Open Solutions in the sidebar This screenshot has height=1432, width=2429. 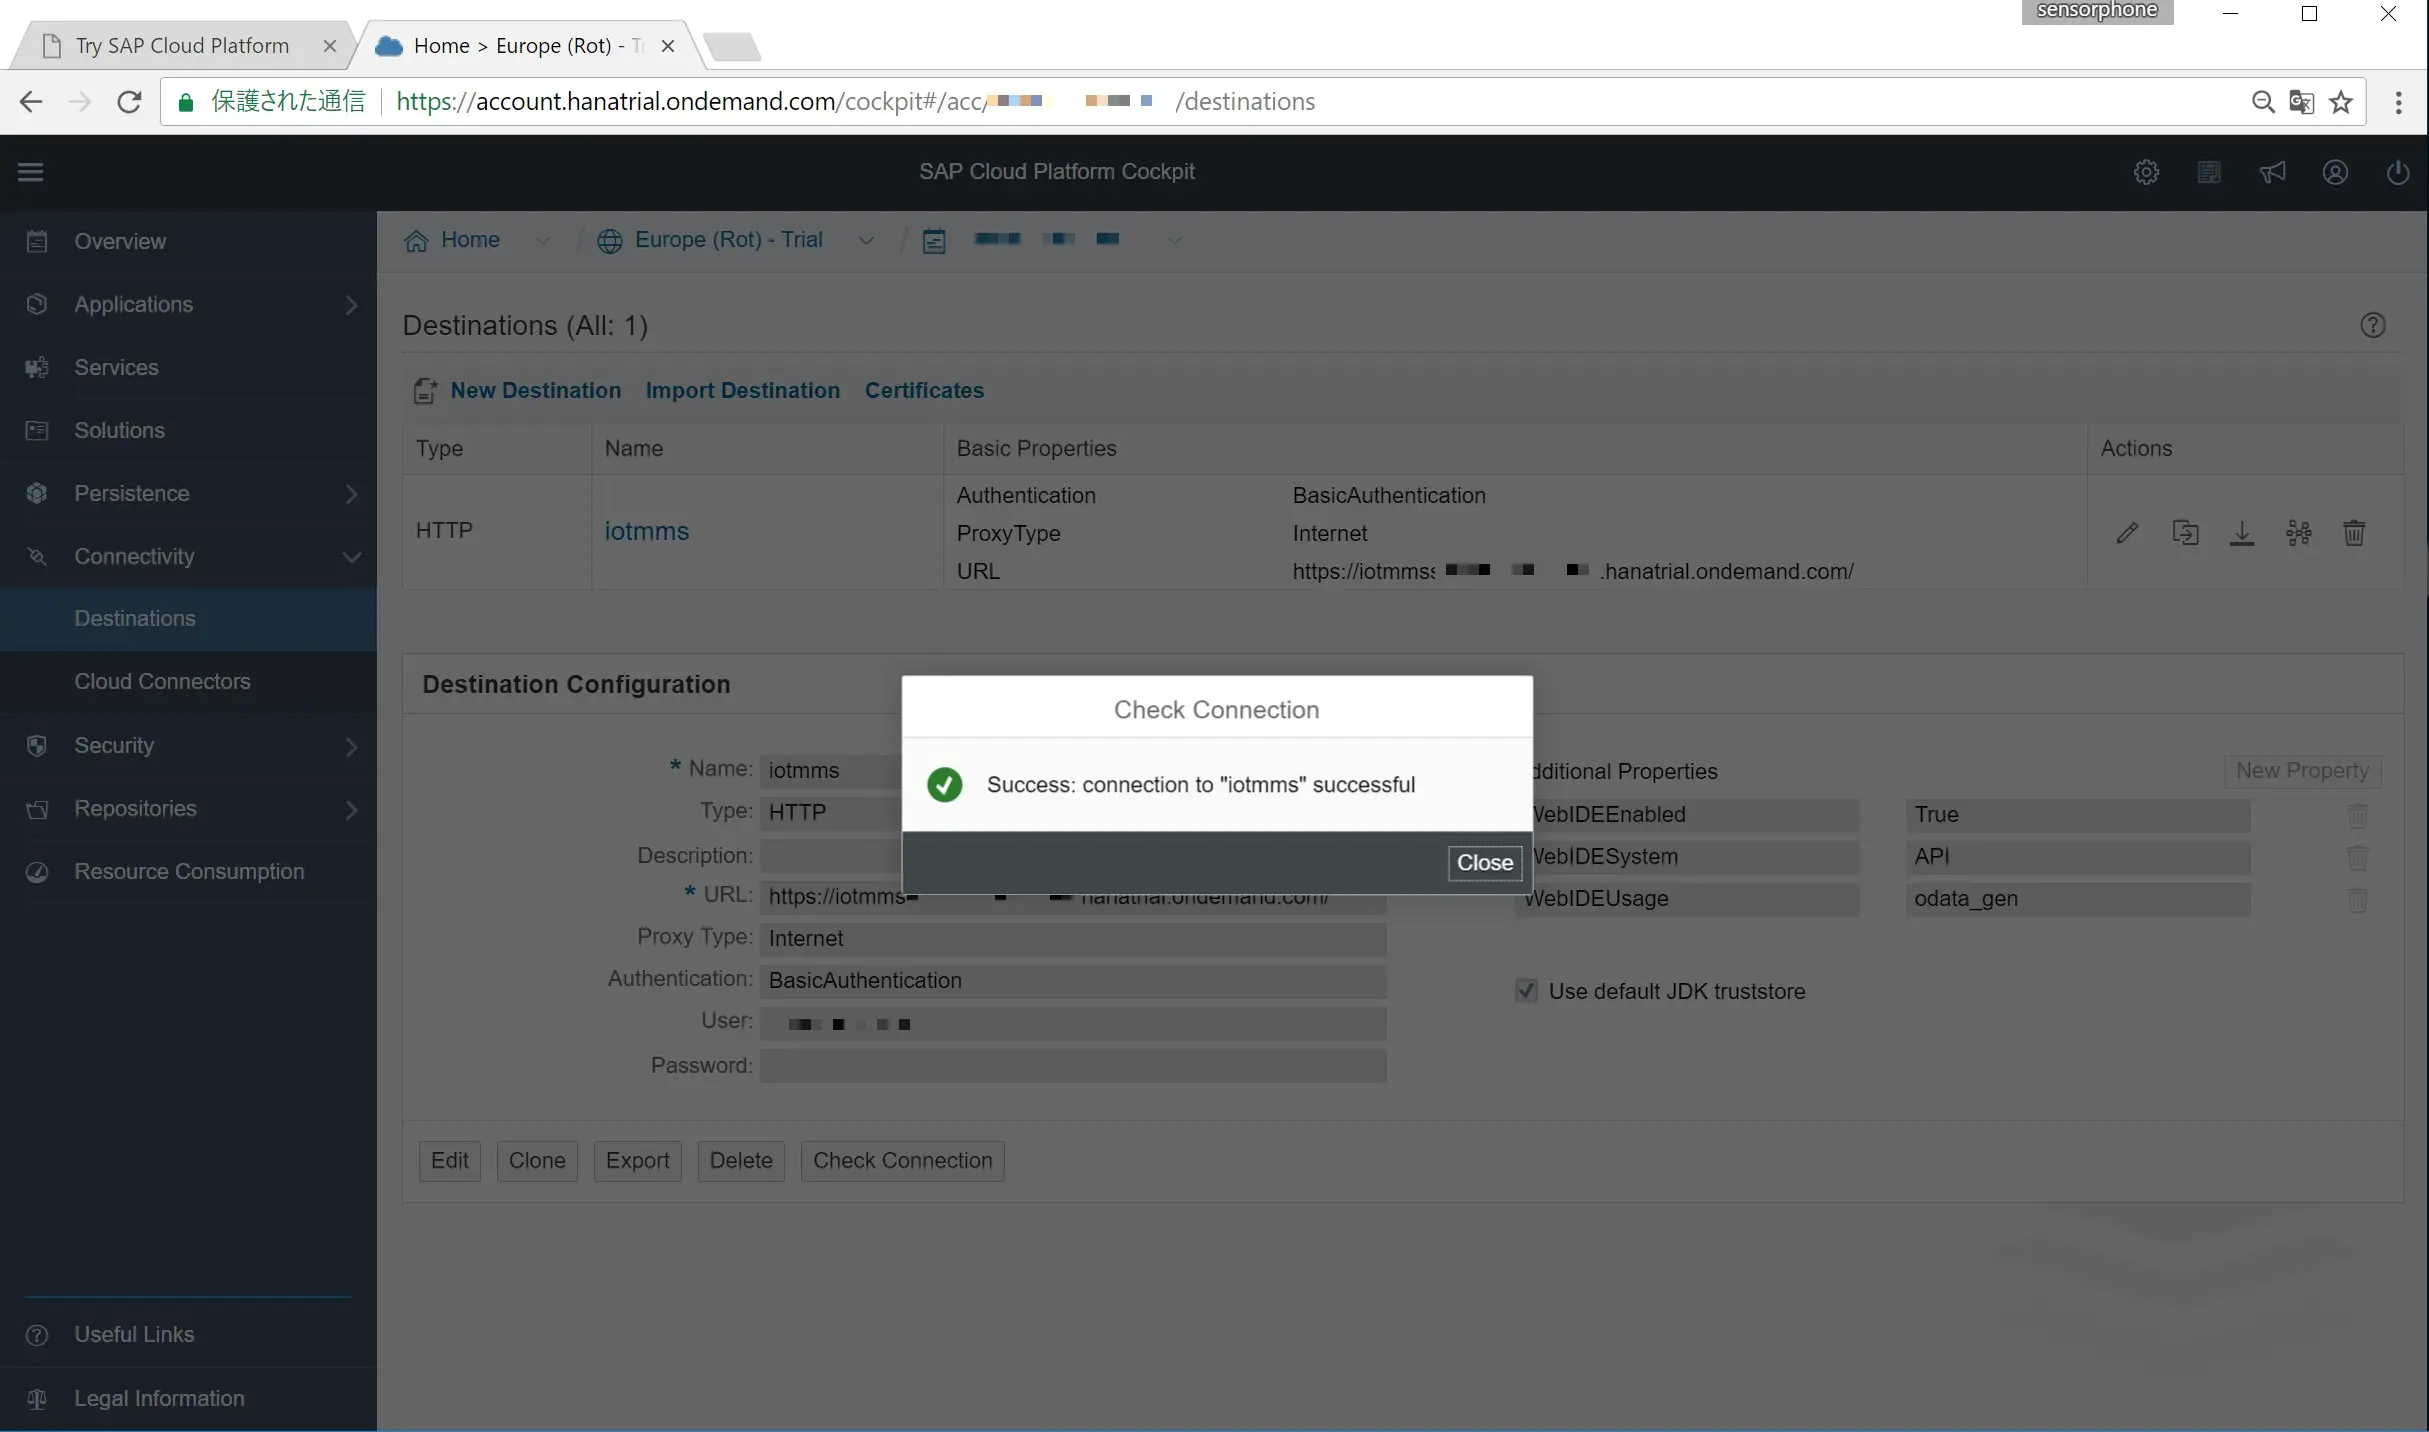pyautogui.click(x=188, y=430)
